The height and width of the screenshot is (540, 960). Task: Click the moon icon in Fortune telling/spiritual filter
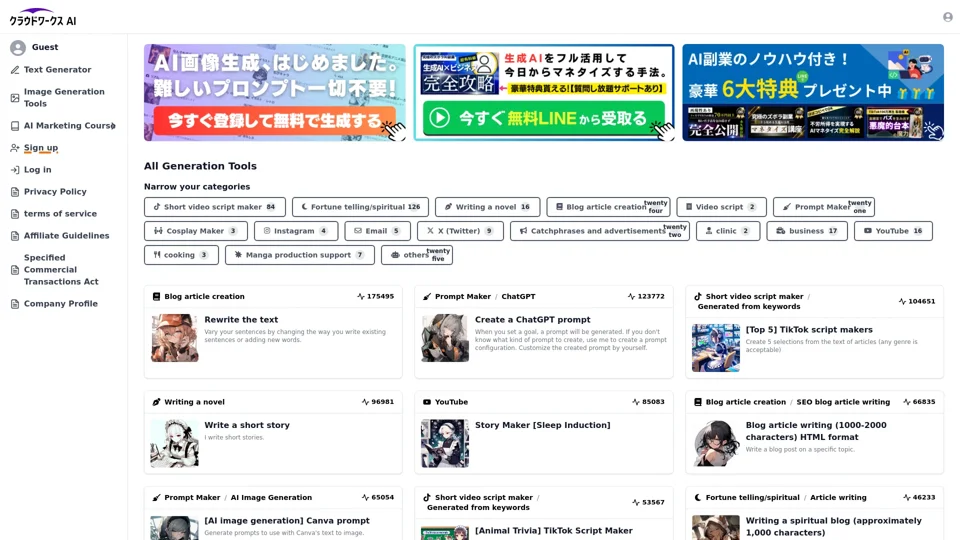(x=304, y=207)
